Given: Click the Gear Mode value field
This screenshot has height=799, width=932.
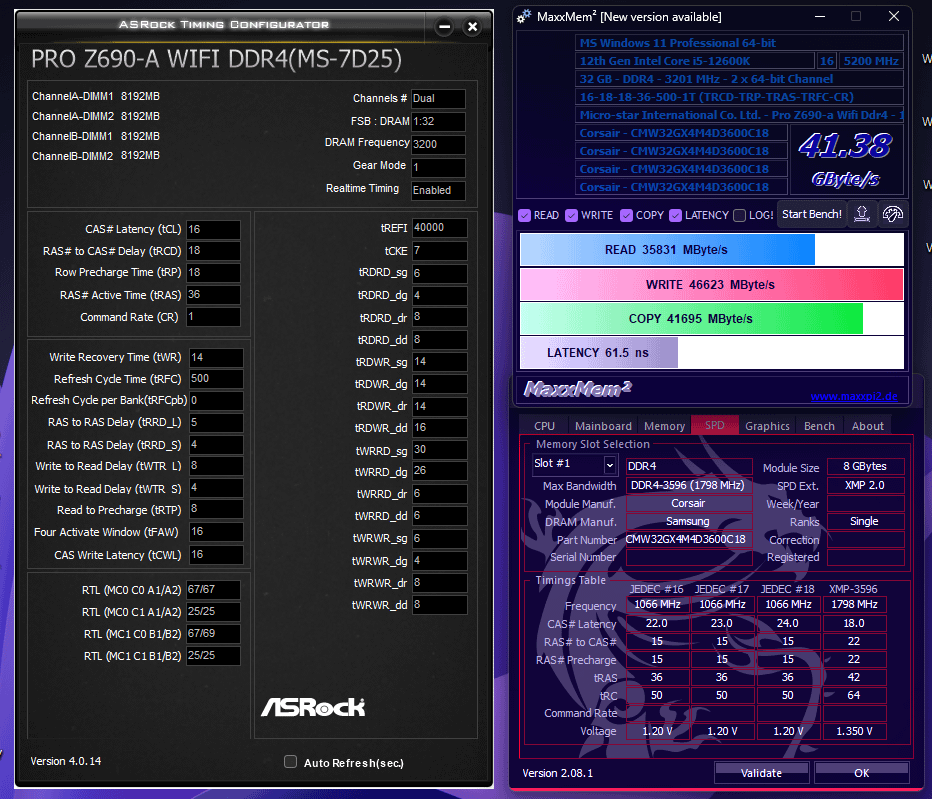Looking at the screenshot, I should [438, 167].
